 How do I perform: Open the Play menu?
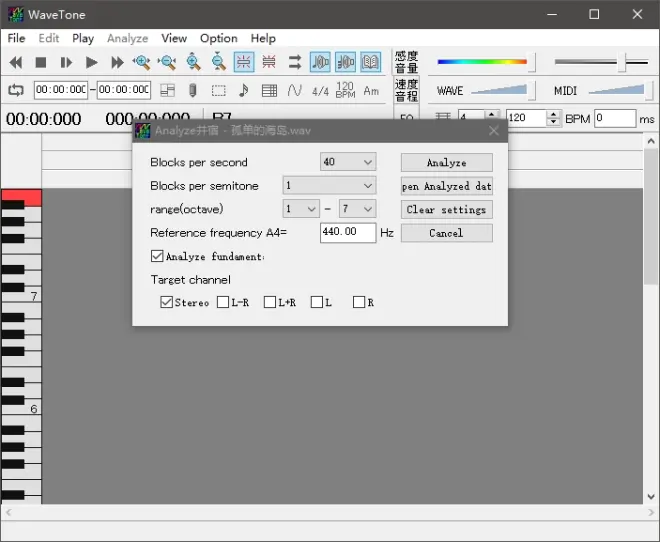point(83,38)
